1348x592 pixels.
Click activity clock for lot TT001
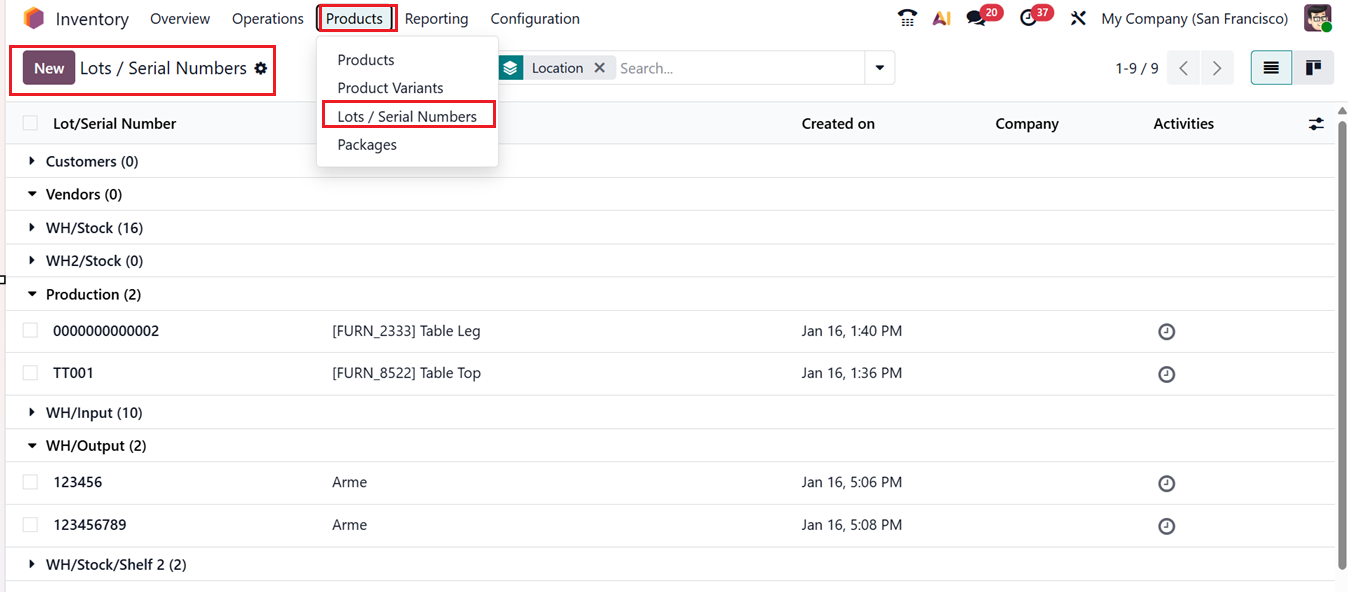tap(1166, 374)
